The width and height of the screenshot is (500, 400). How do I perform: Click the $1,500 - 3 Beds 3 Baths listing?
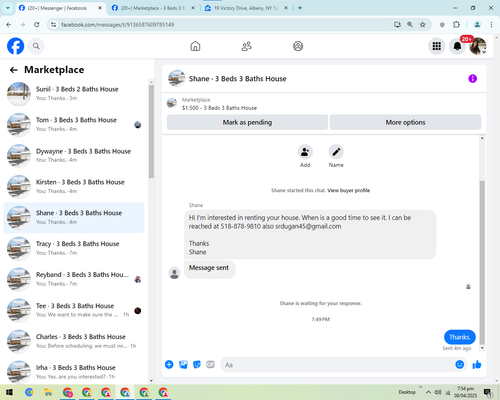tap(219, 108)
